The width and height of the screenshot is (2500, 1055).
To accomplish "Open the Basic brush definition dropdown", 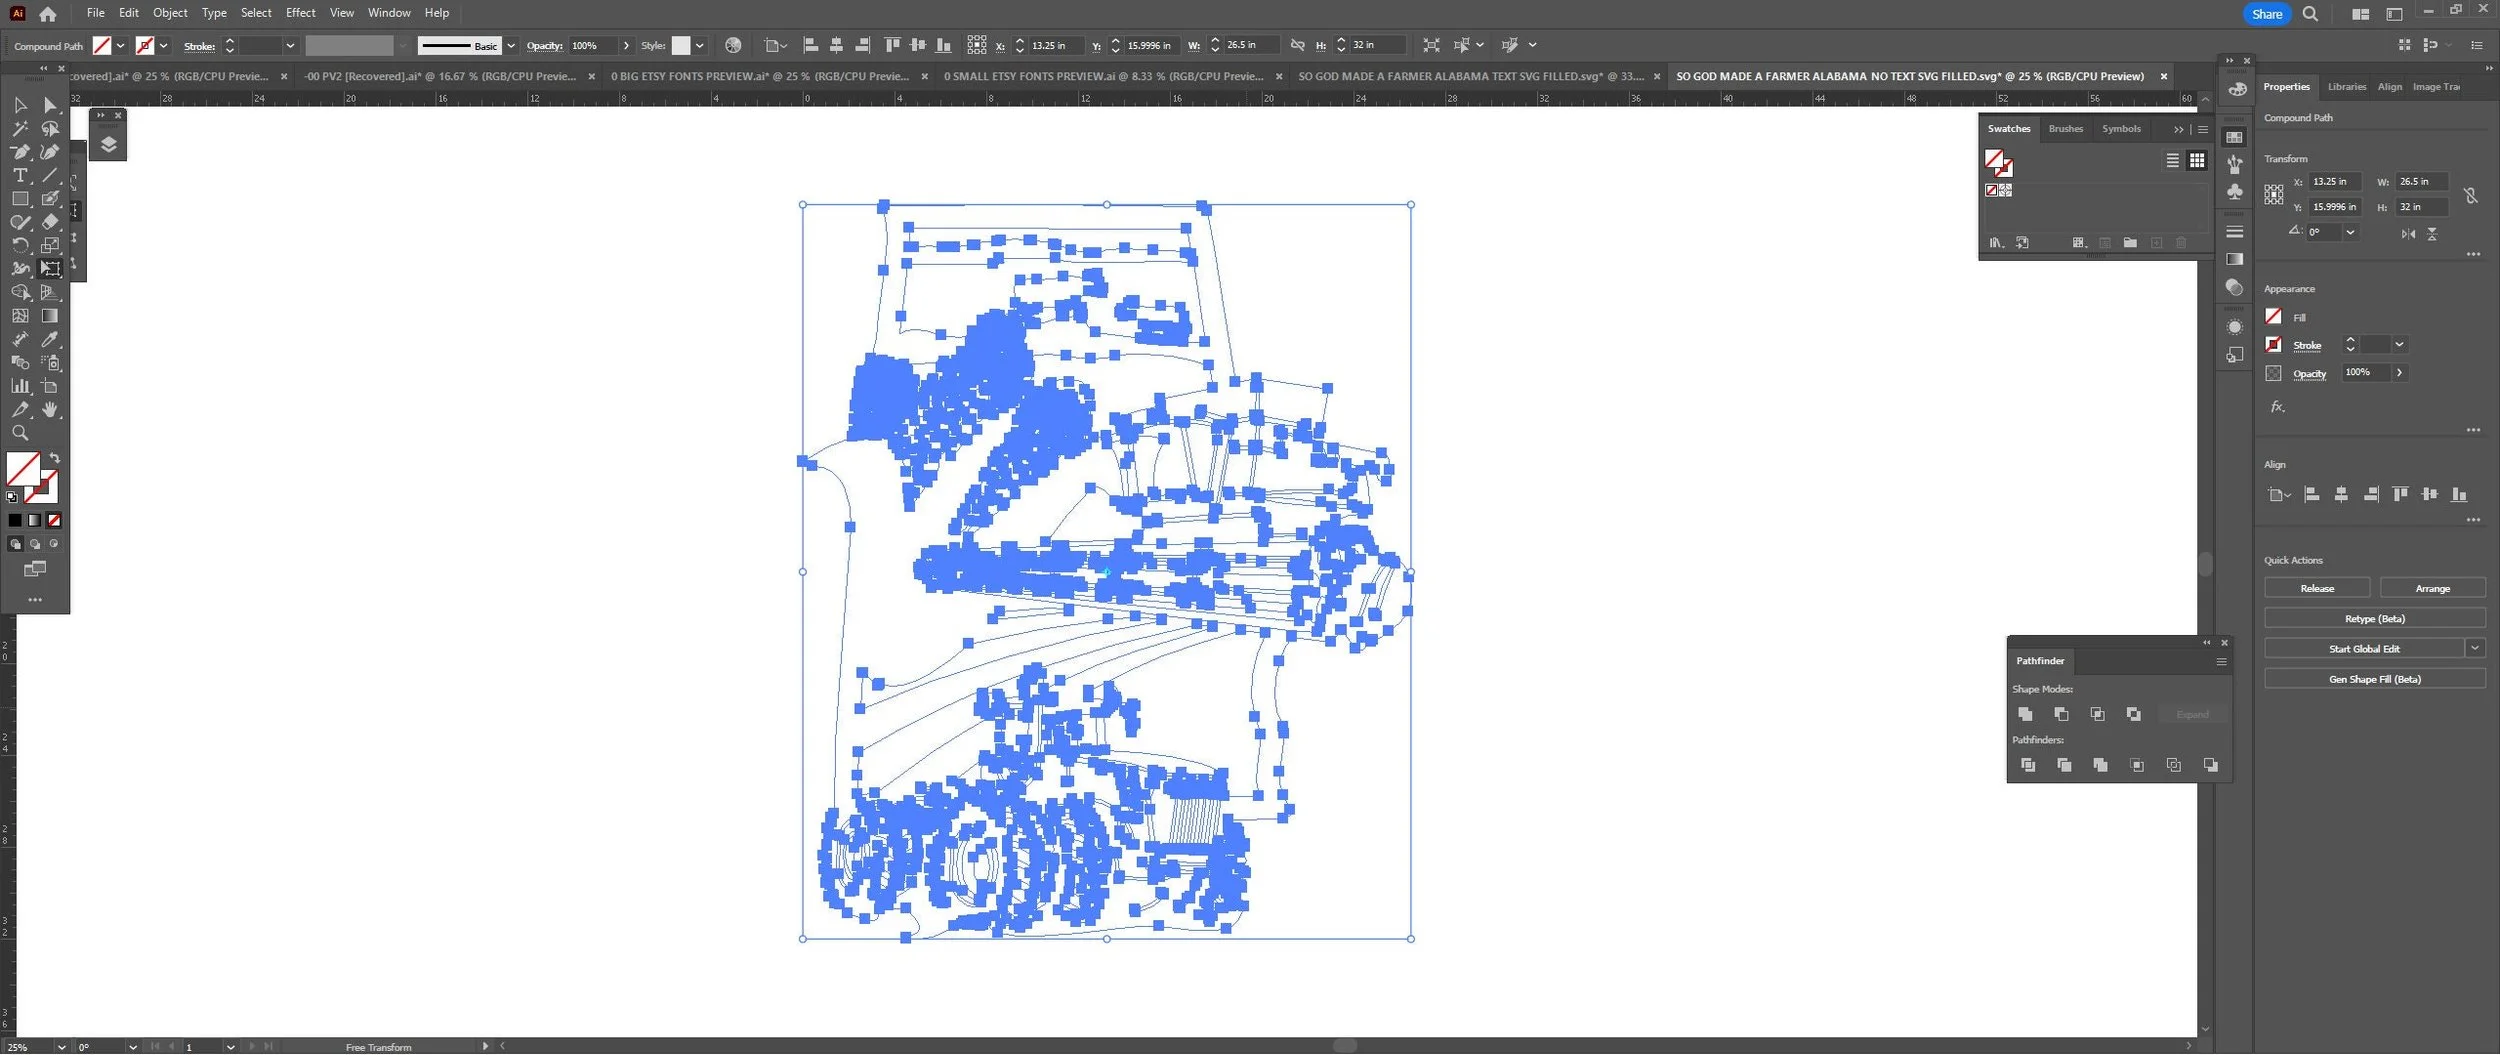I will pos(511,46).
